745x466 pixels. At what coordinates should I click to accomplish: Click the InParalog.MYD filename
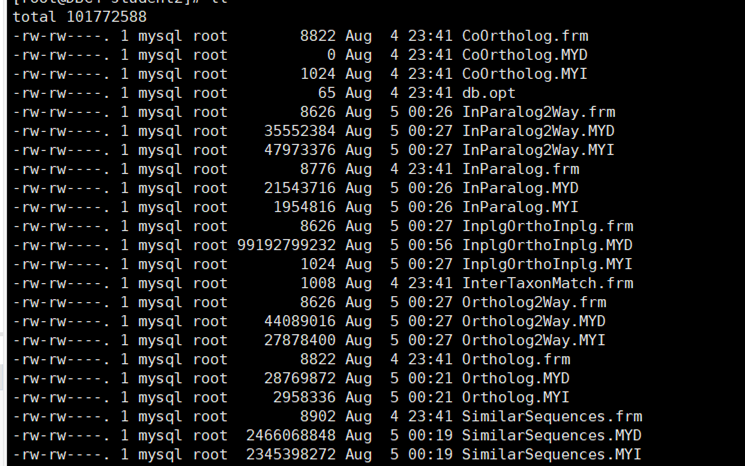tap(520, 188)
